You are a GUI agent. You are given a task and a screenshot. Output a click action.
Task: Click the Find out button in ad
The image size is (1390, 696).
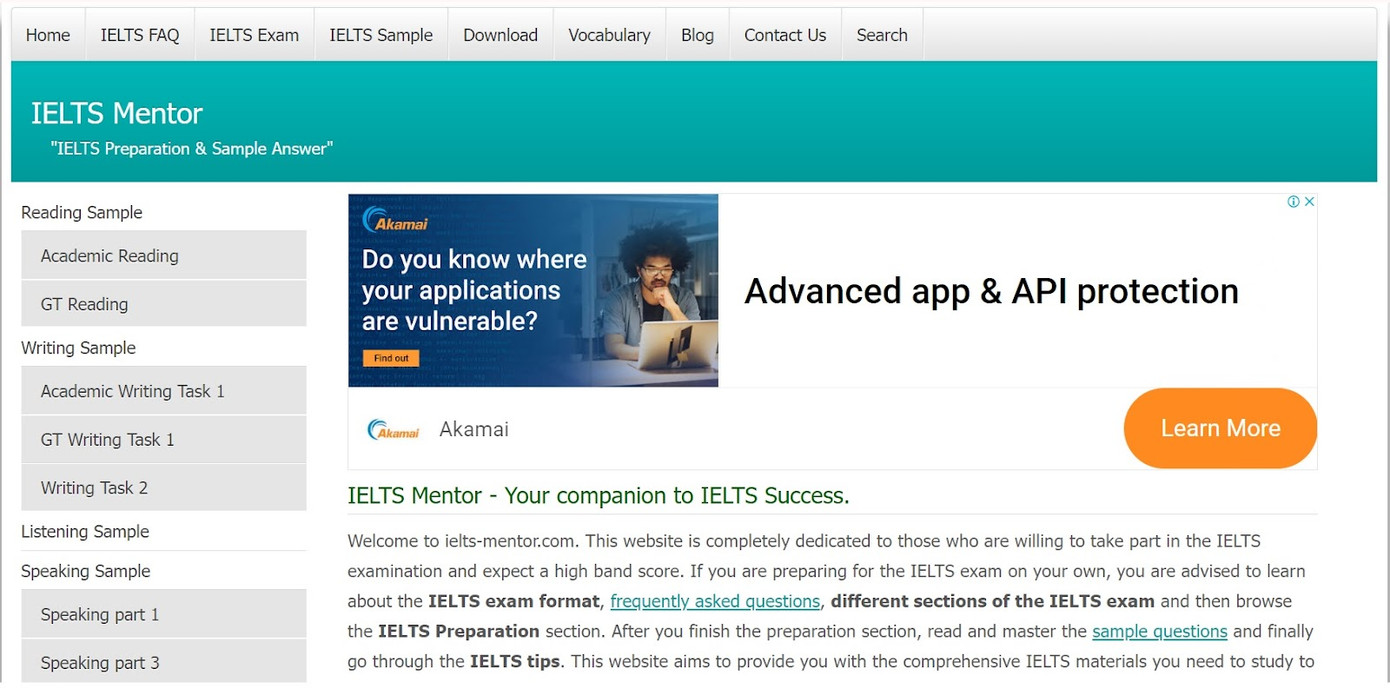391,358
